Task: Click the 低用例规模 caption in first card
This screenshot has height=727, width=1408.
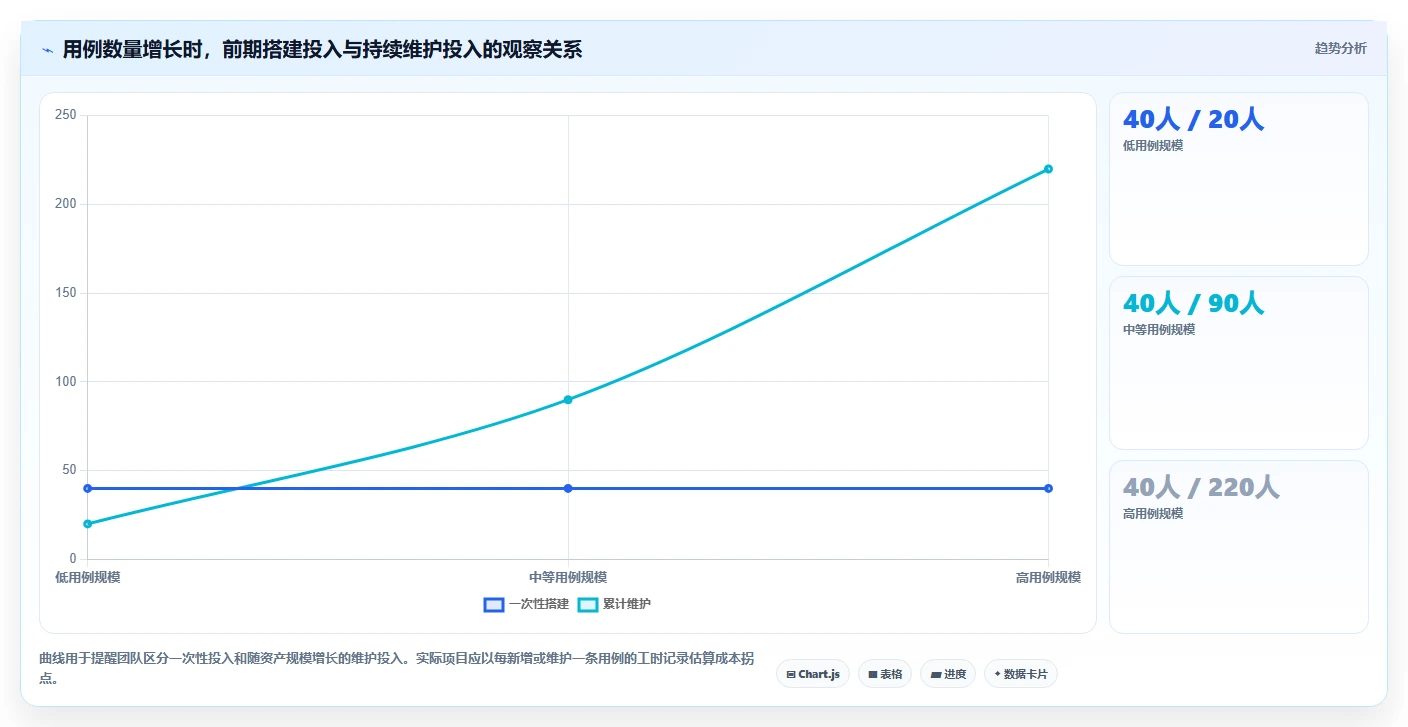Action: (x=1153, y=146)
